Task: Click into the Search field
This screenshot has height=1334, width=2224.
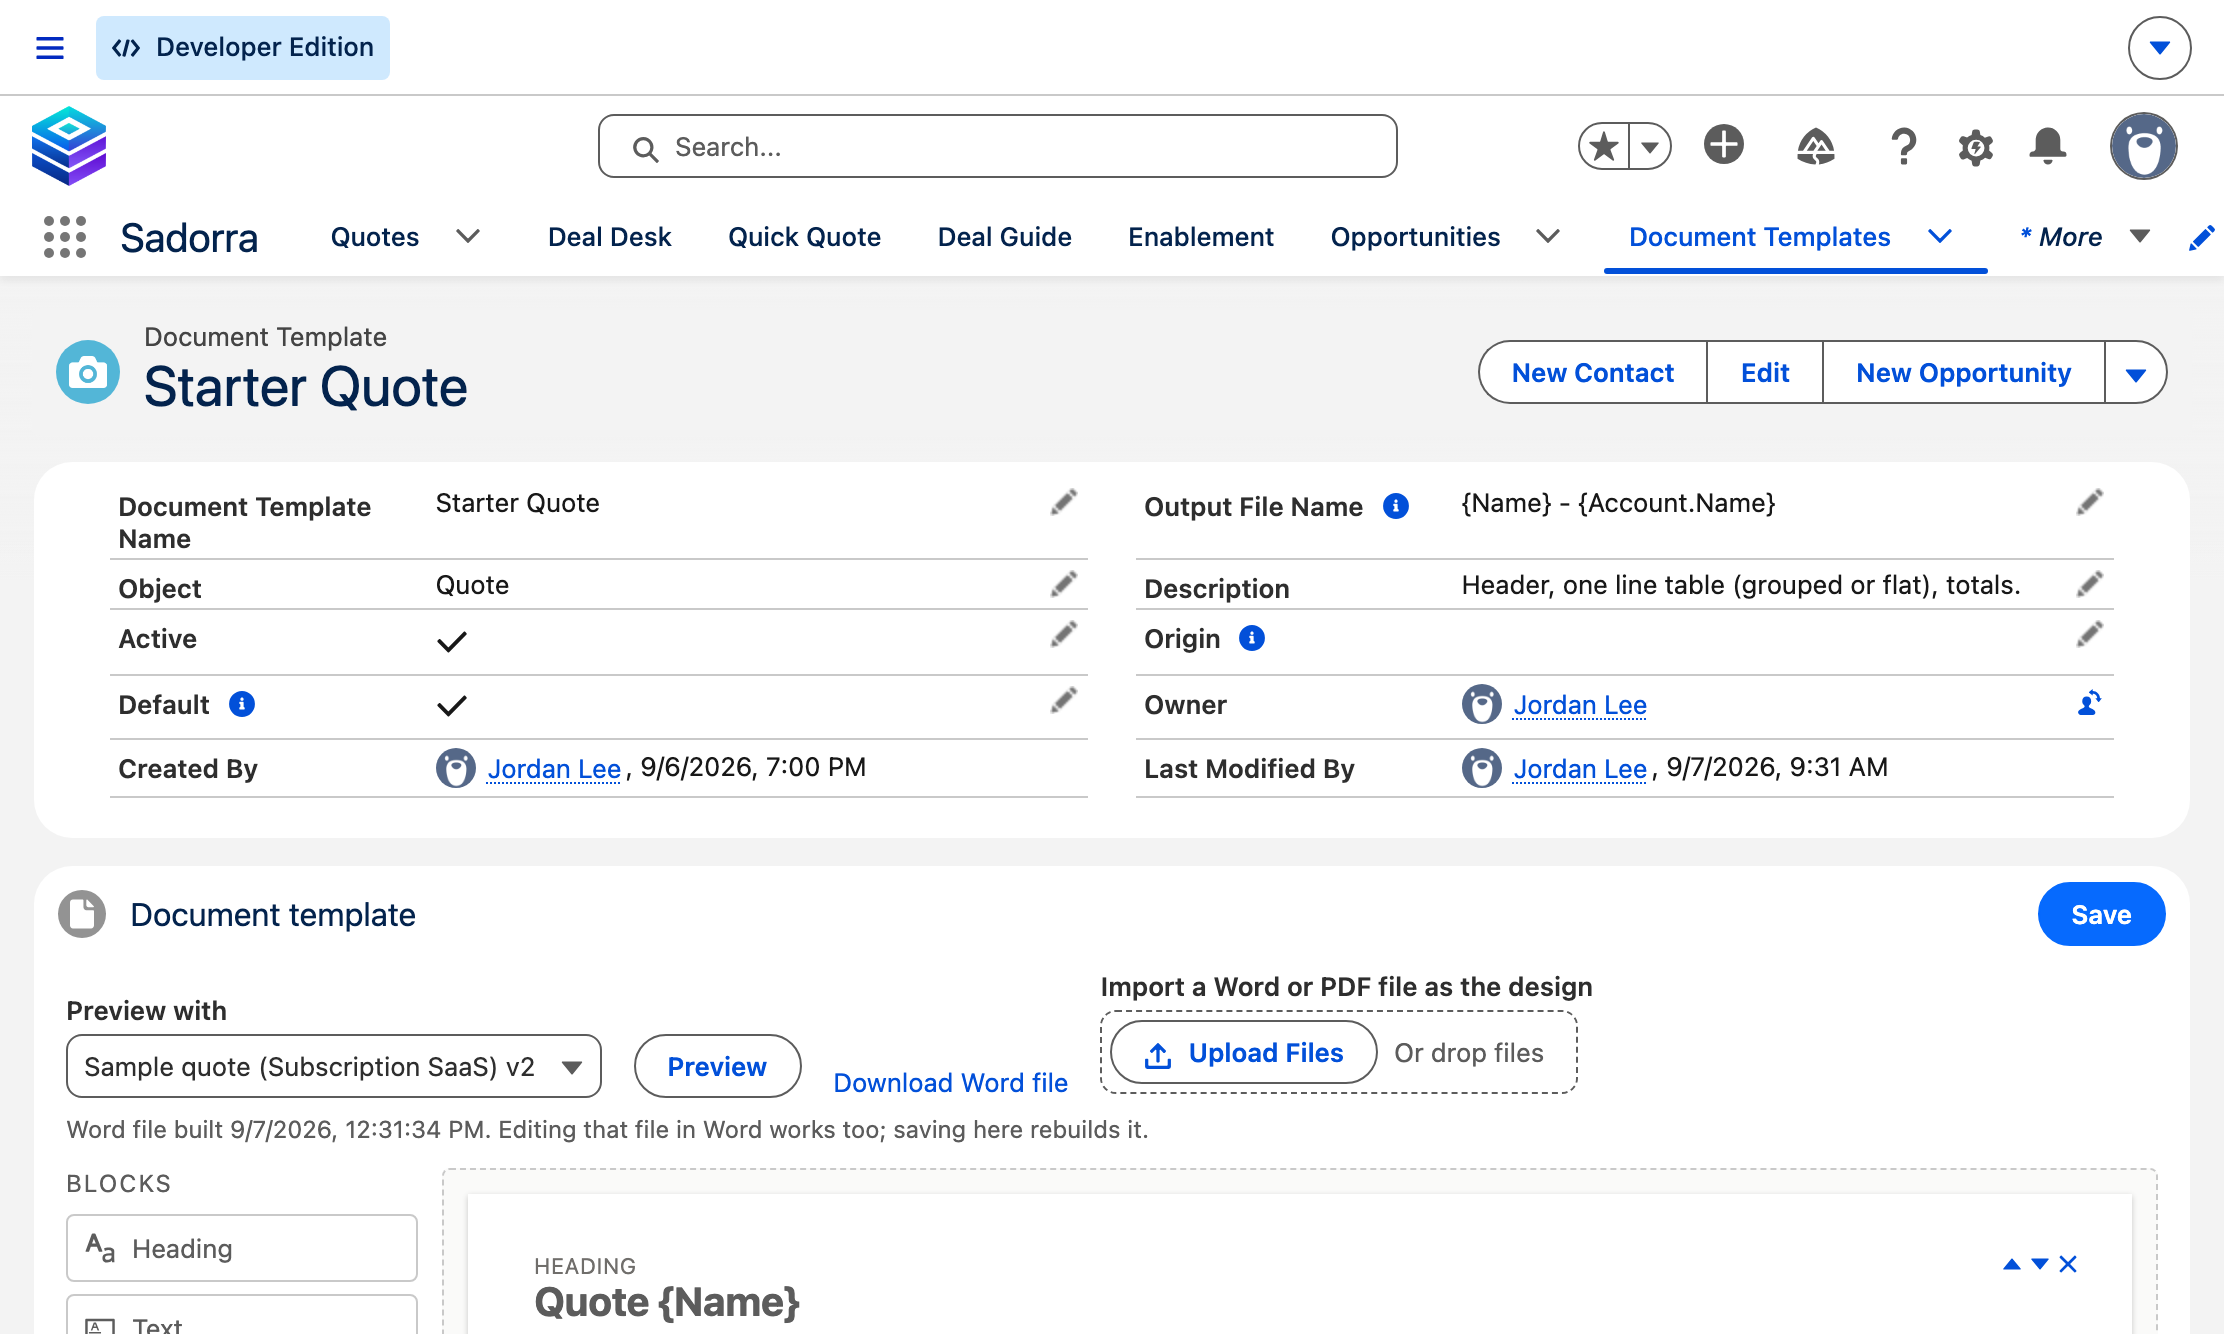Action: 997,147
